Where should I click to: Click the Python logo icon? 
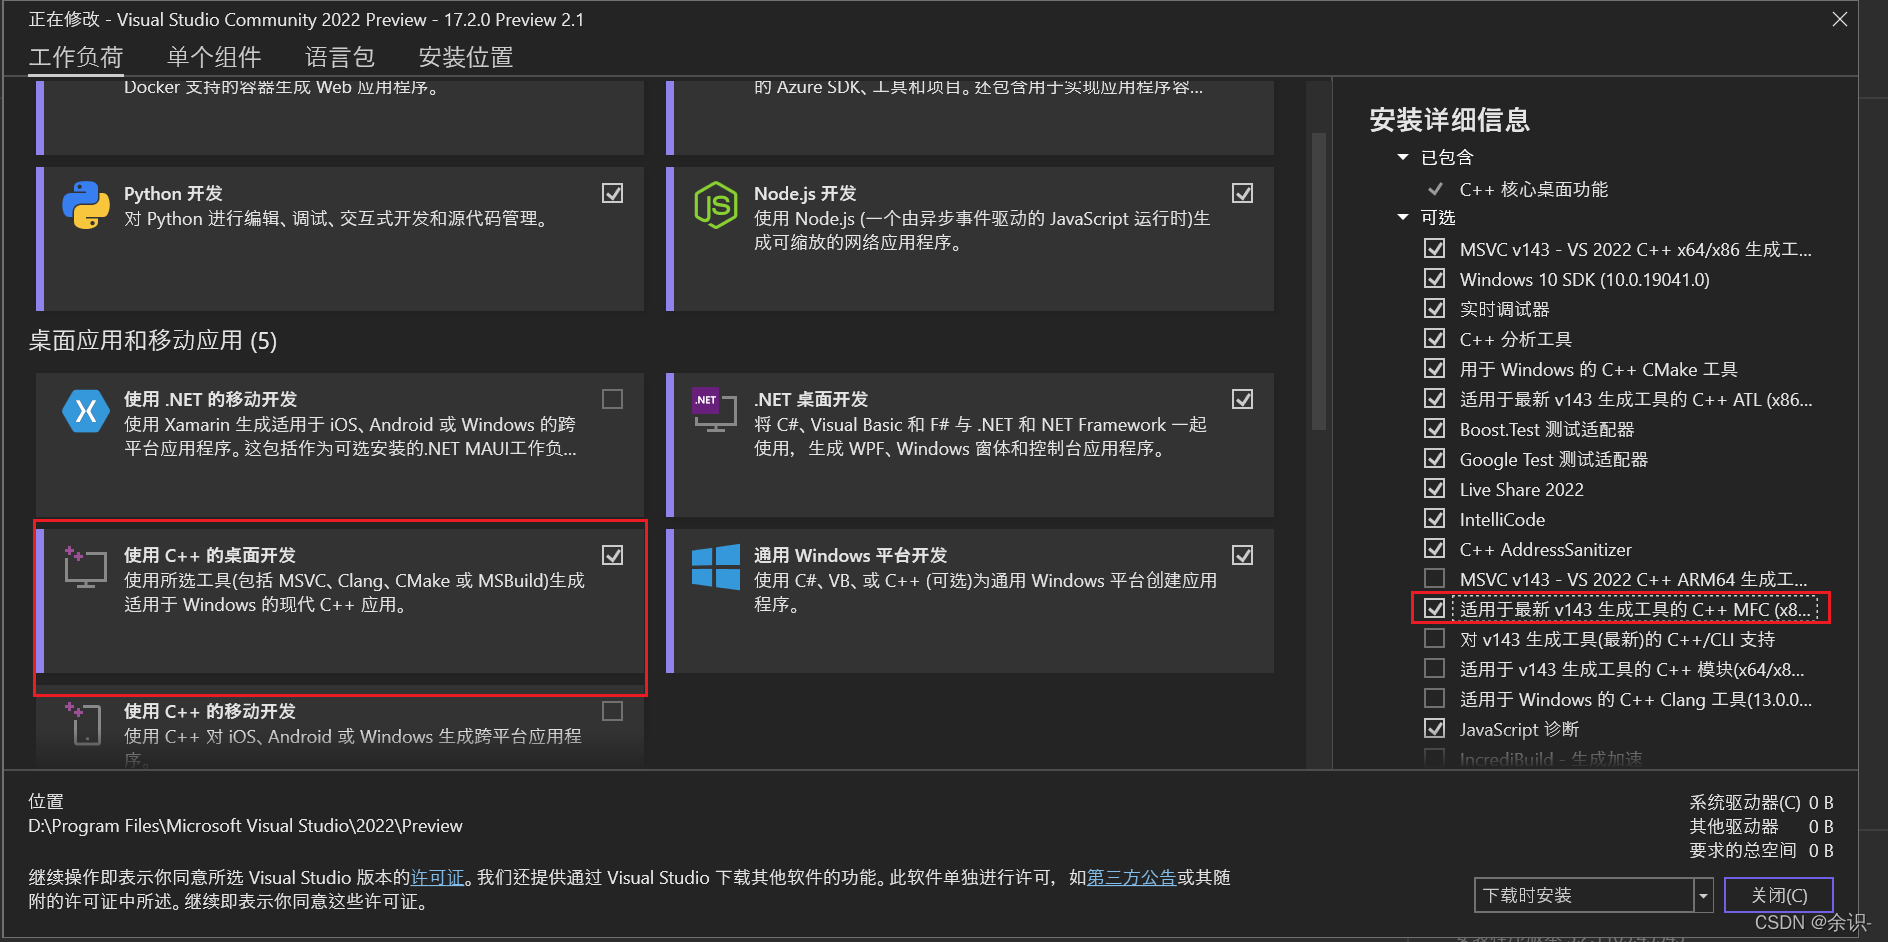pos(86,205)
